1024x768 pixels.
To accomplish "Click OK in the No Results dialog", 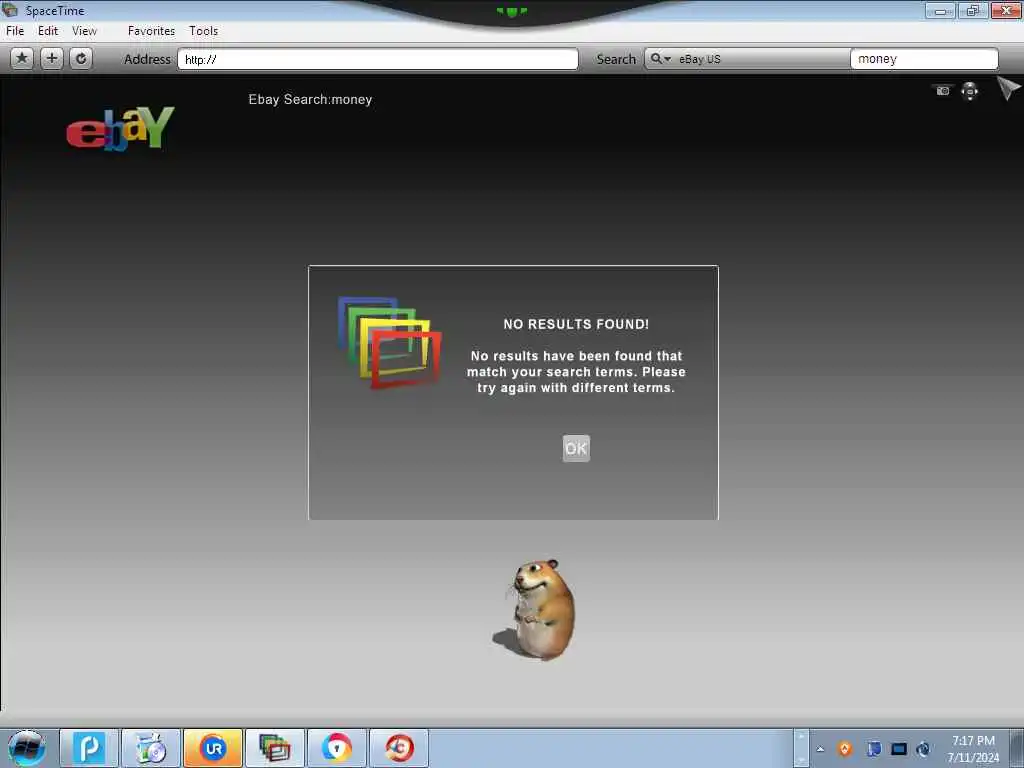I will (576, 449).
